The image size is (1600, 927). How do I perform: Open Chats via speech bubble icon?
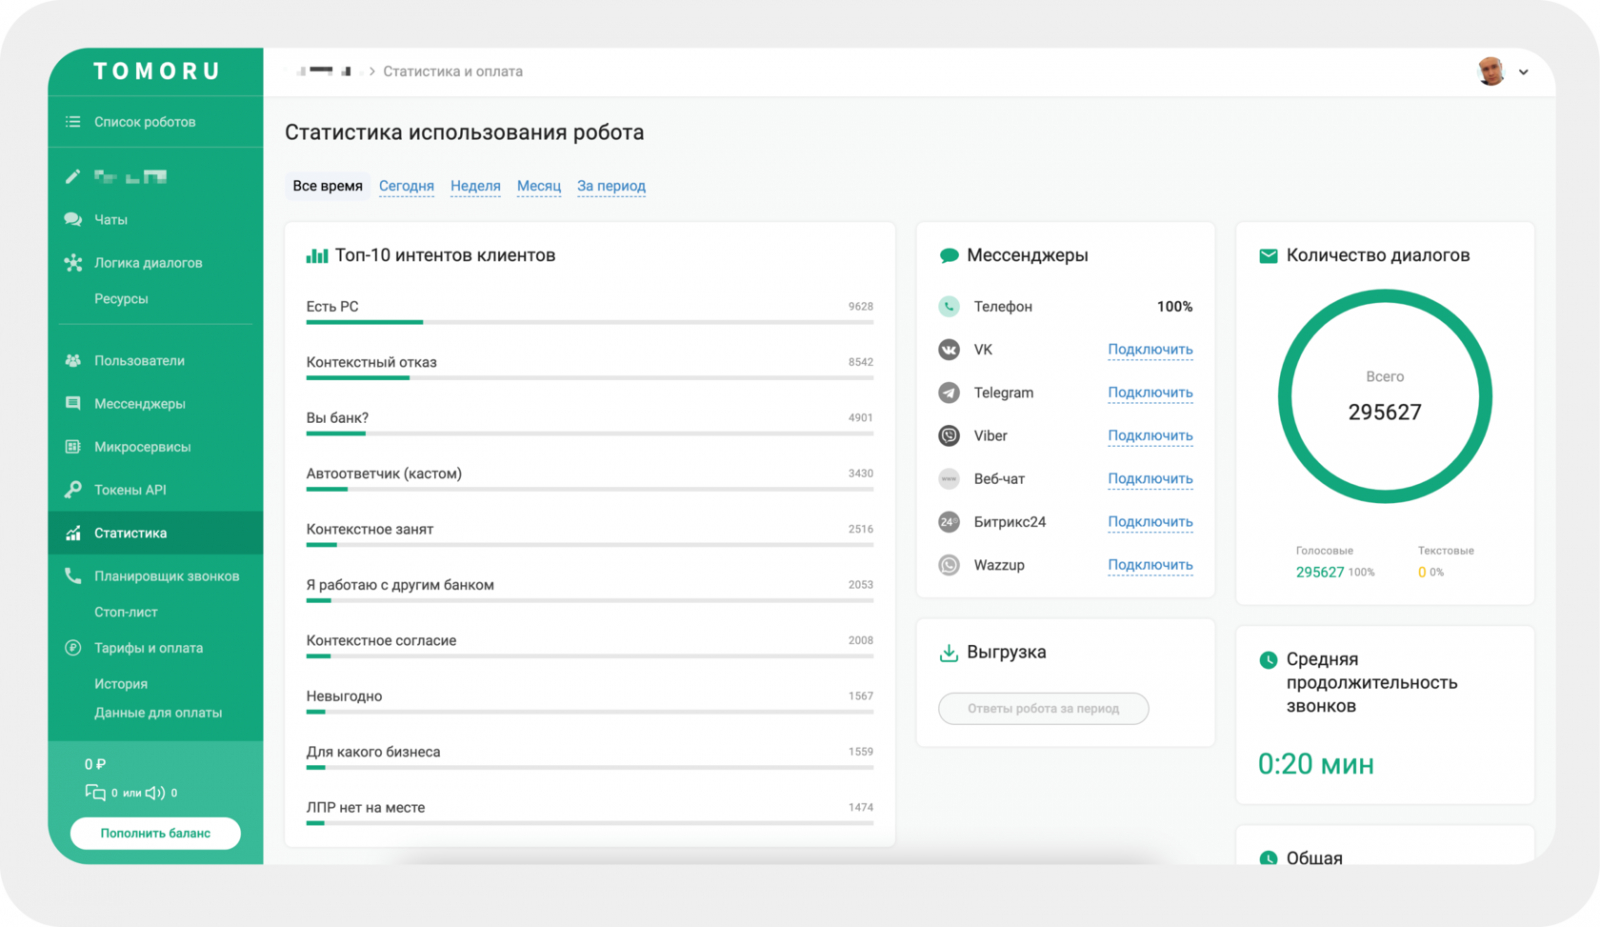point(73,219)
